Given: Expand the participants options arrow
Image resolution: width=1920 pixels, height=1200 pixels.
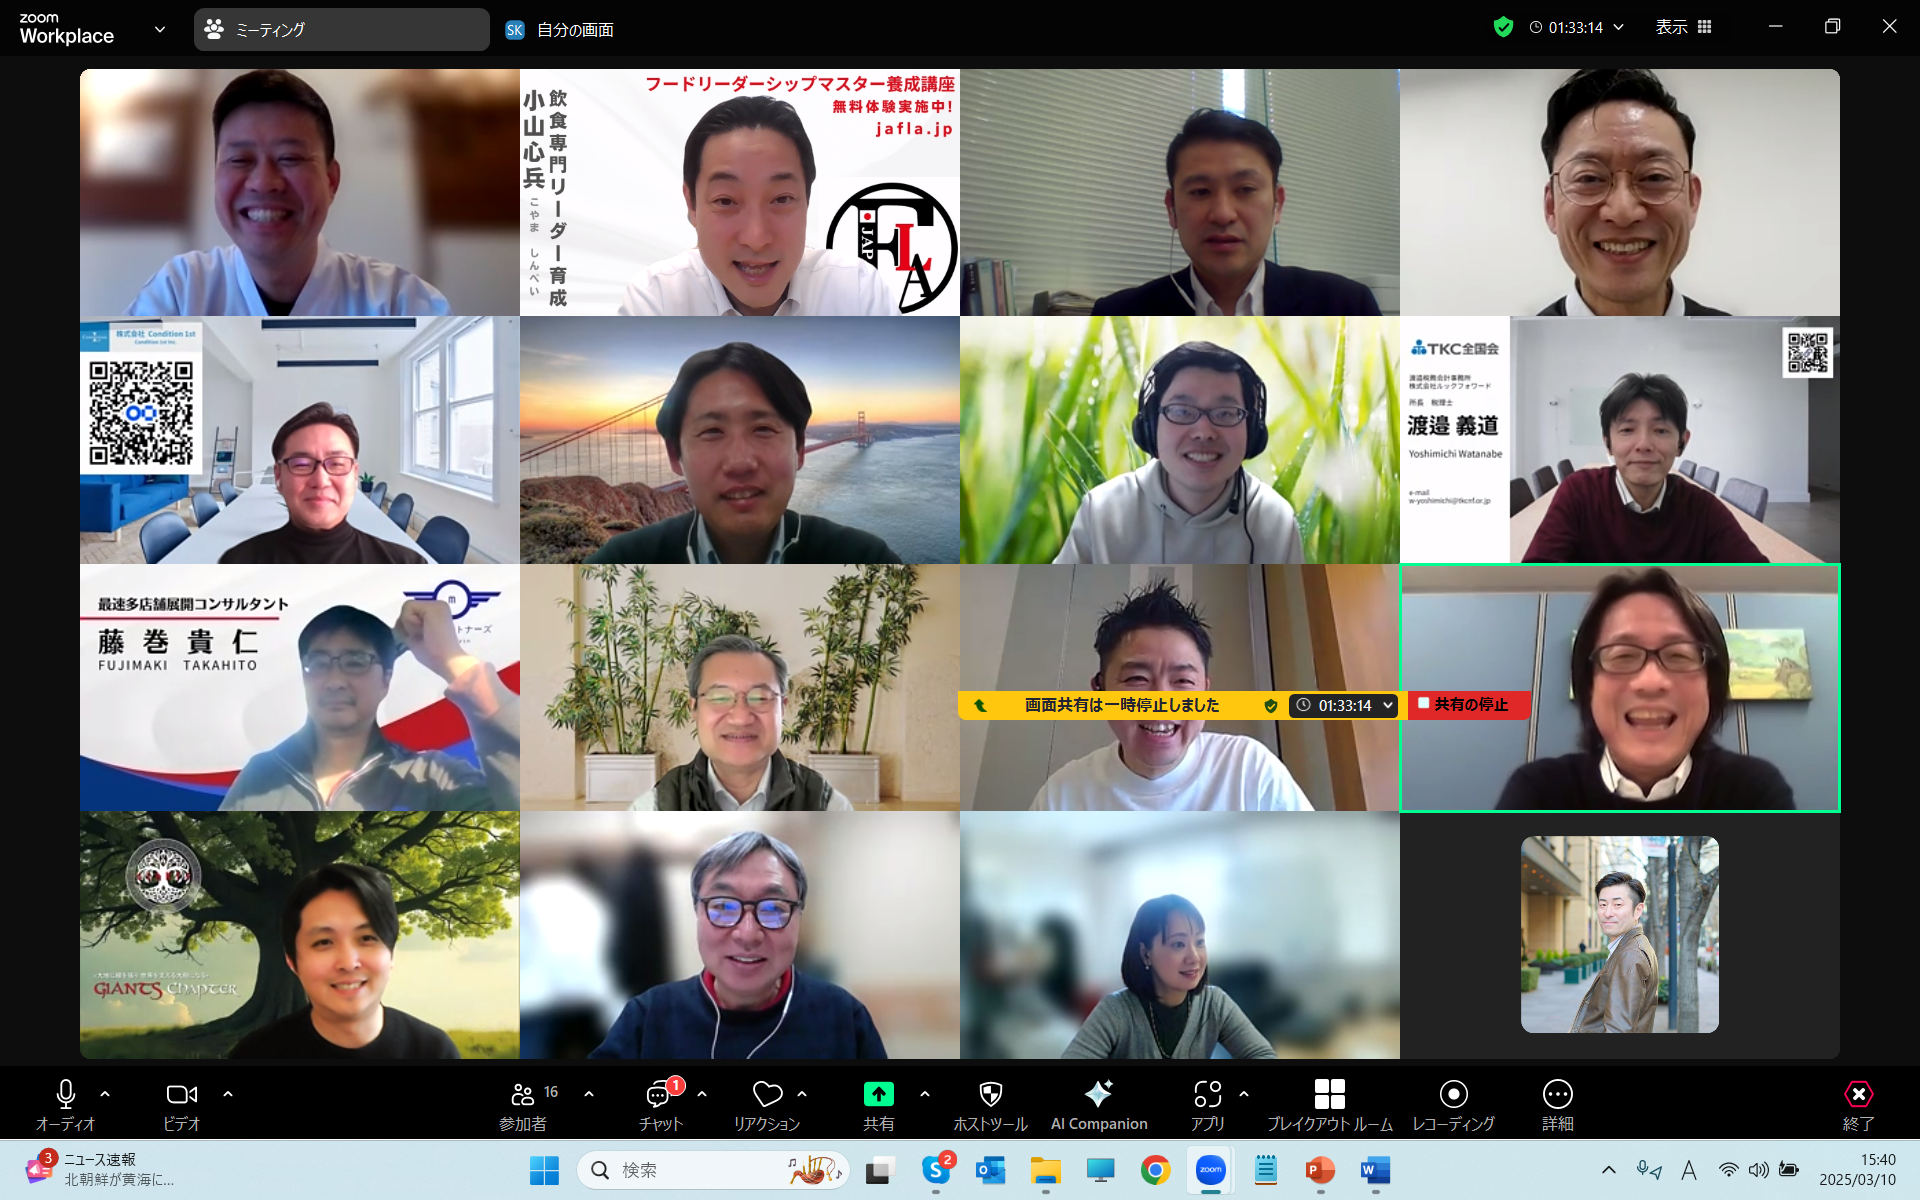Looking at the screenshot, I should 589,1094.
